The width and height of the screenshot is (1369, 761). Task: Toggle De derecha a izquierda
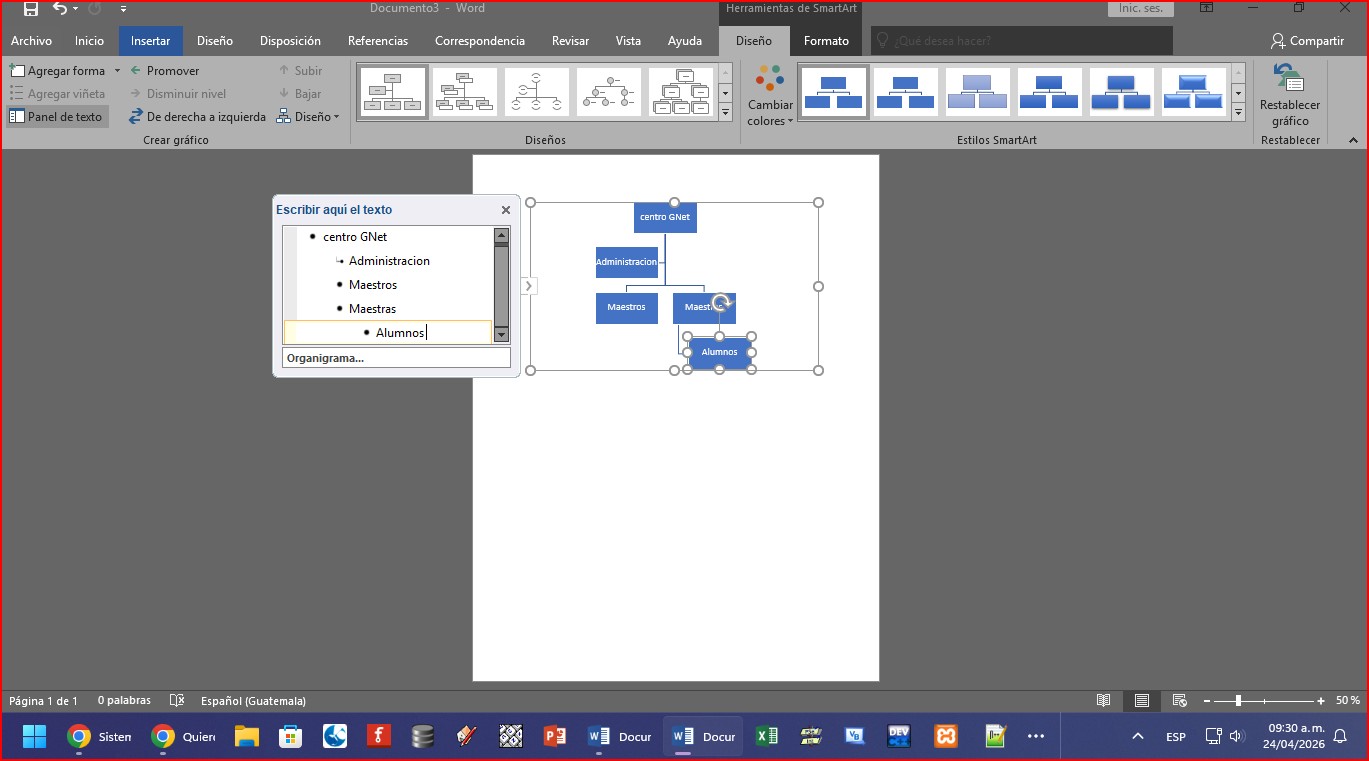tap(197, 117)
